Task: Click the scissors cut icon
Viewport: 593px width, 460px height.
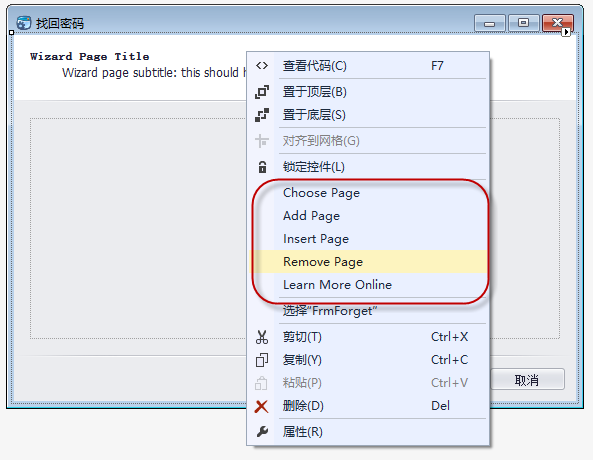Action: click(x=262, y=337)
